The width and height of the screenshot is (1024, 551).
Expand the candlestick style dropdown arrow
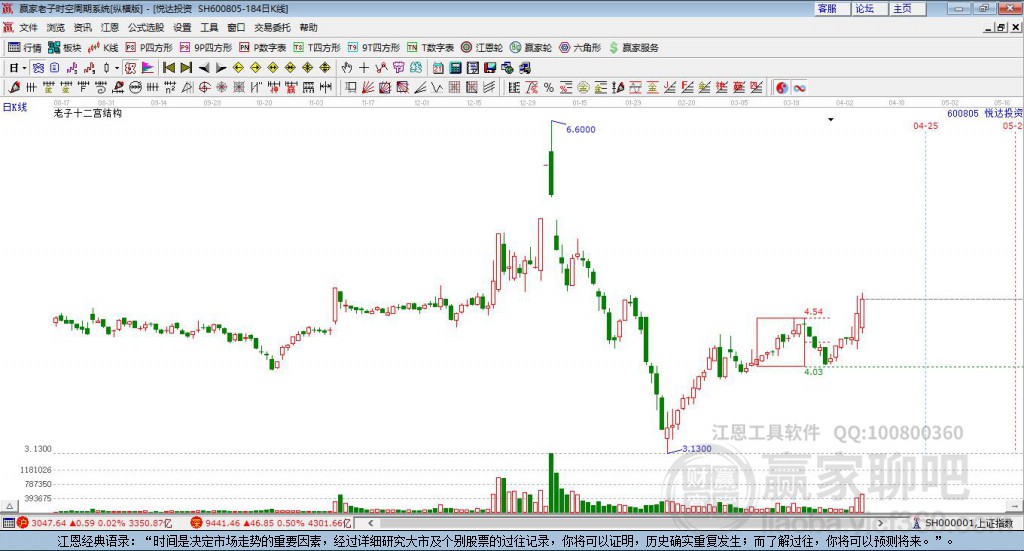tap(117, 68)
